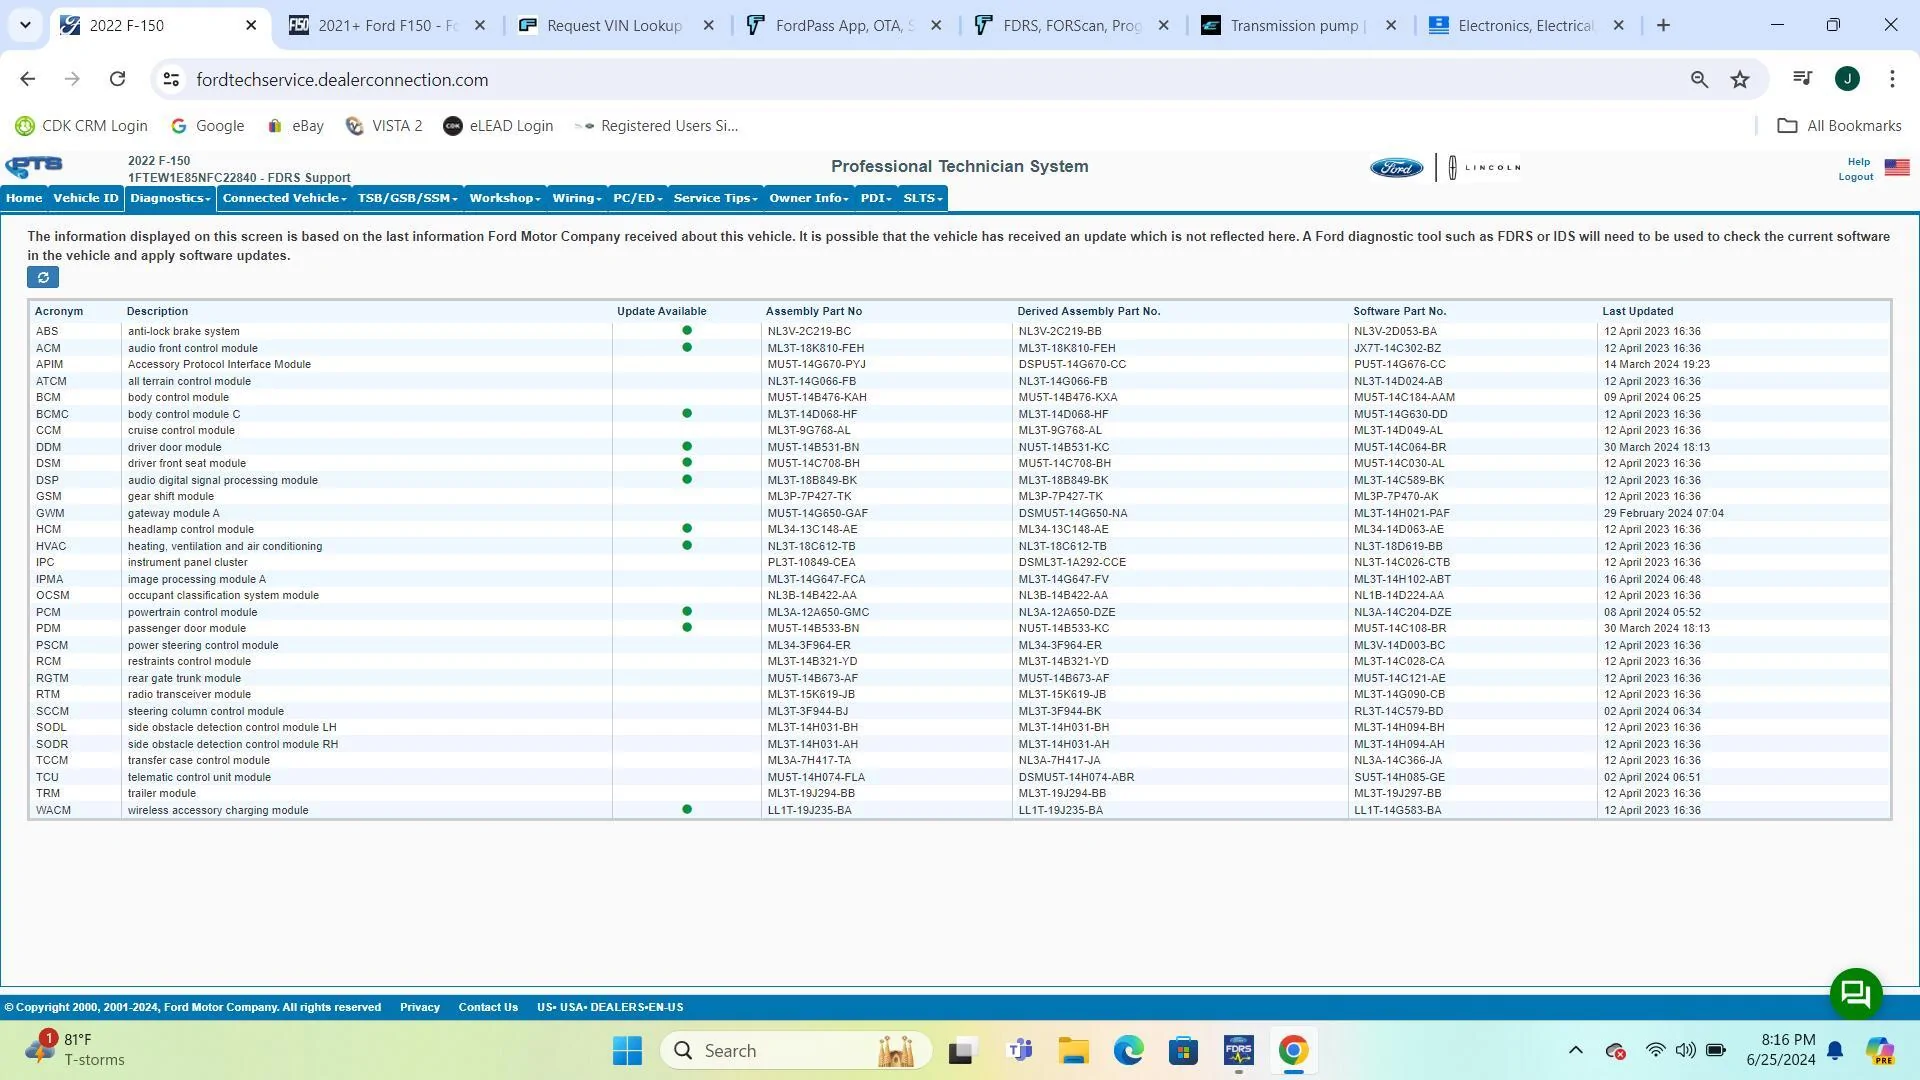Click the Home menu item

pos(24,198)
